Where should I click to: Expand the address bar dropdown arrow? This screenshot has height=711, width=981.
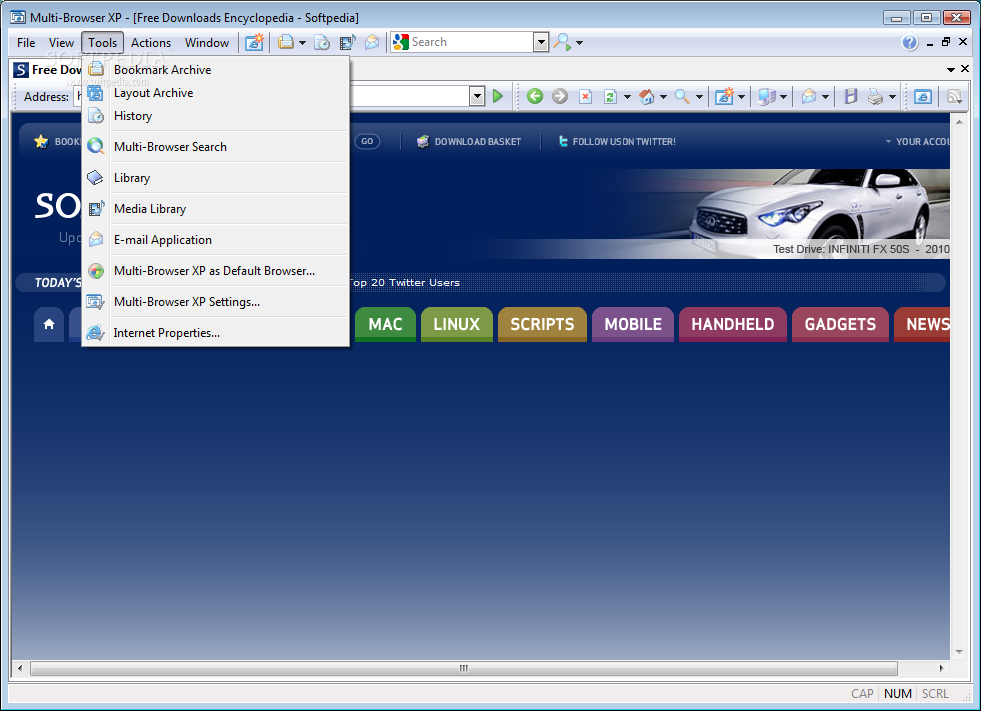coord(477,96)
